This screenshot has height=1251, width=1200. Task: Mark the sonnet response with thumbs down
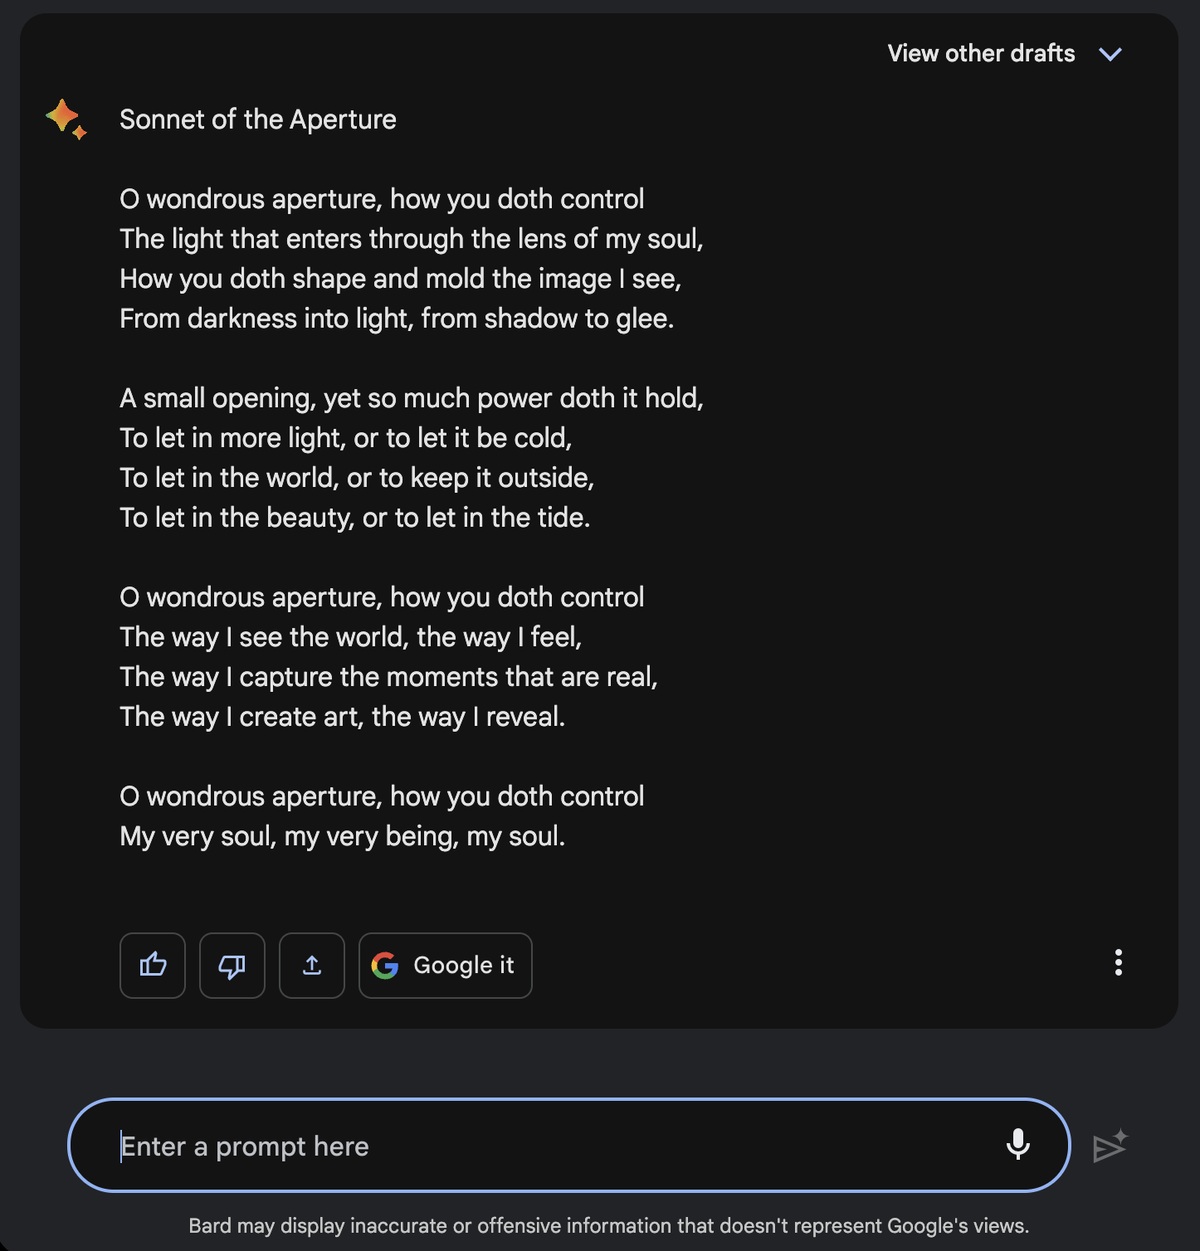(x=232, y=965)
